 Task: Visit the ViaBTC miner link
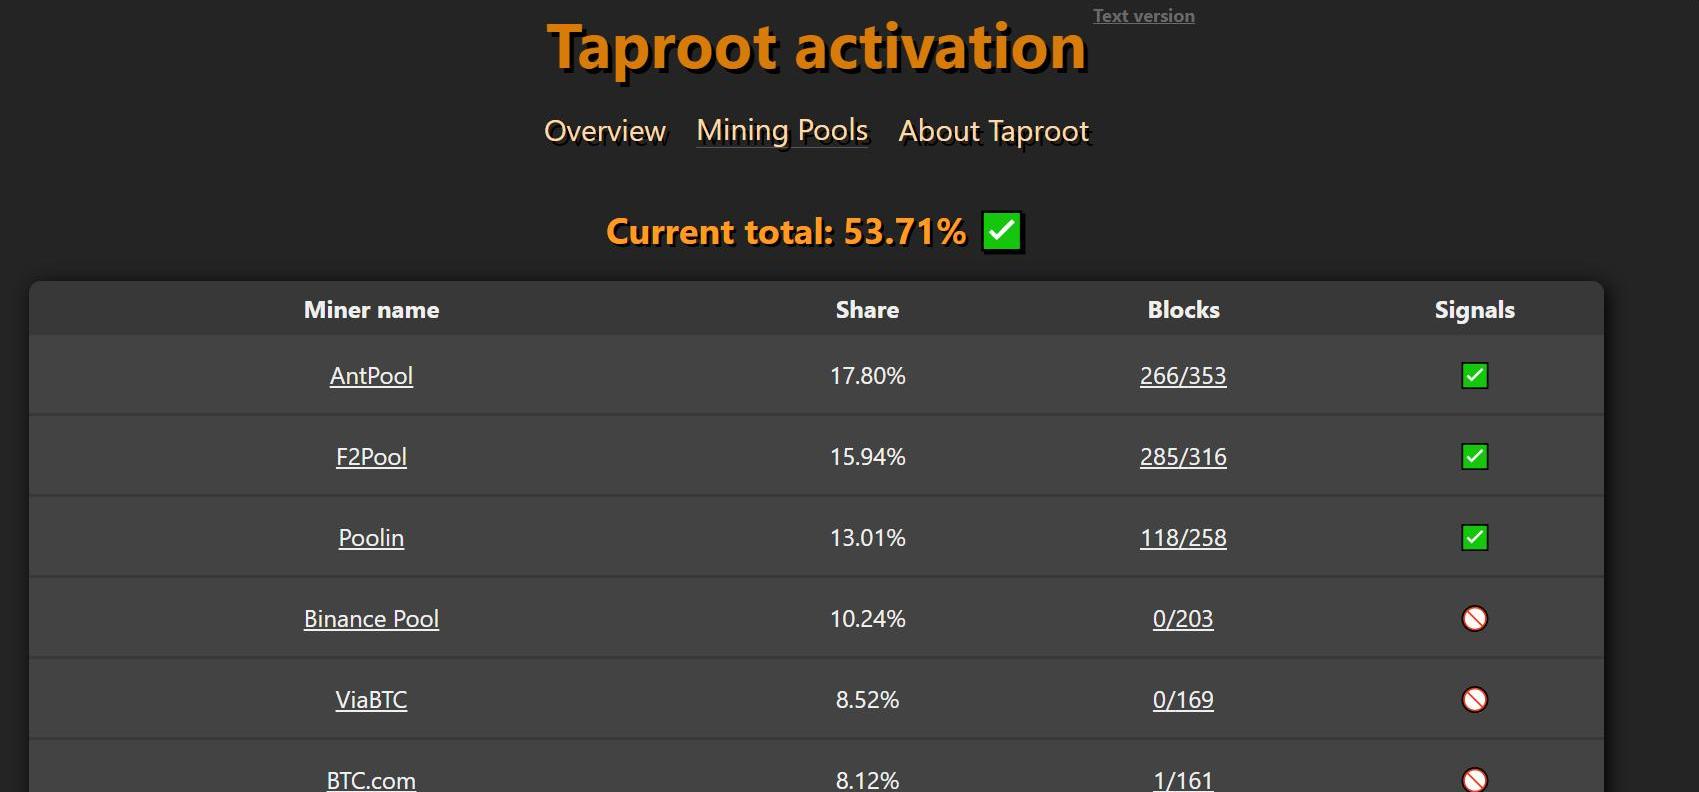click(371, 700)
